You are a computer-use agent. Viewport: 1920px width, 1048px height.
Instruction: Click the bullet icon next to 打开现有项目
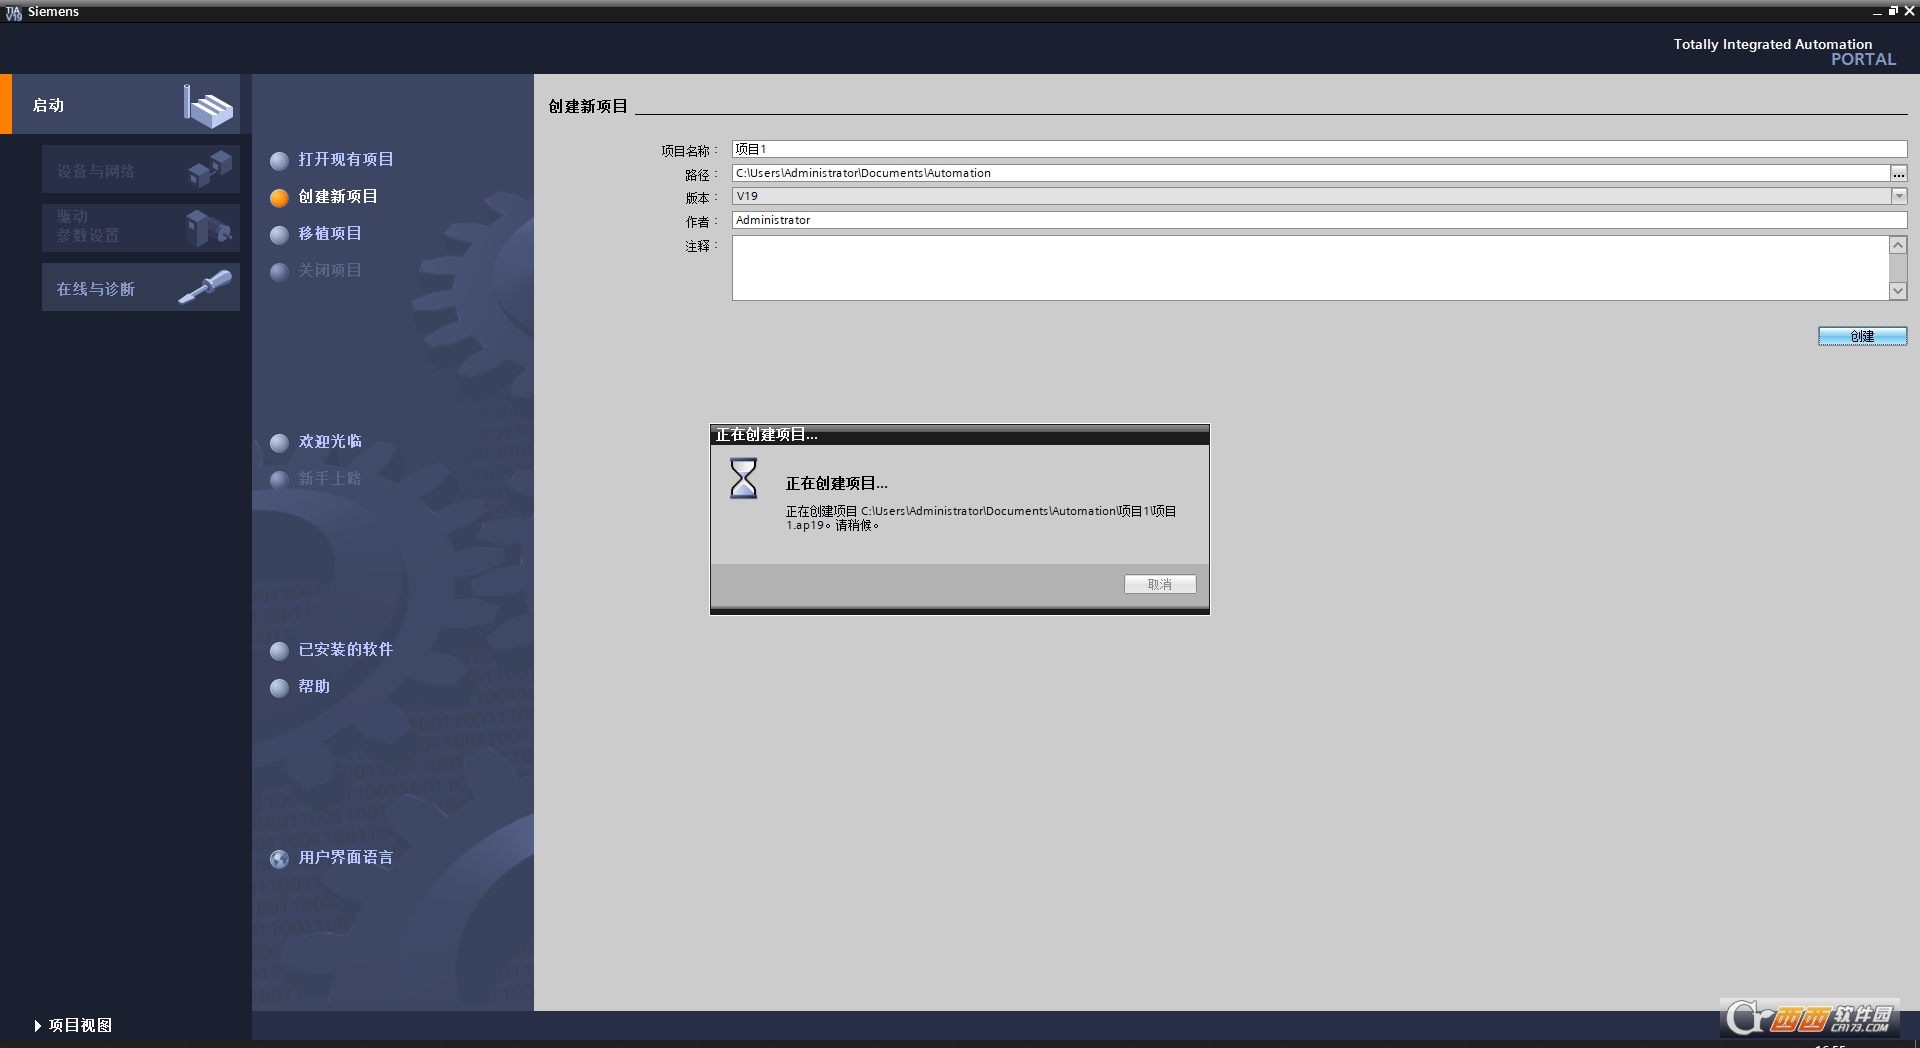pyautogui.click(x=279, y=160)
